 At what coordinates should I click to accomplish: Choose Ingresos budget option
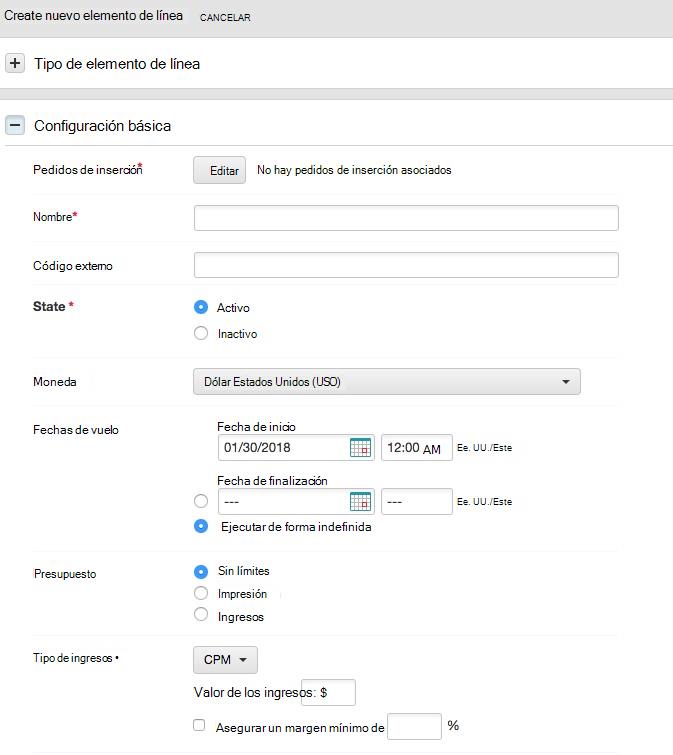[201, 614]
